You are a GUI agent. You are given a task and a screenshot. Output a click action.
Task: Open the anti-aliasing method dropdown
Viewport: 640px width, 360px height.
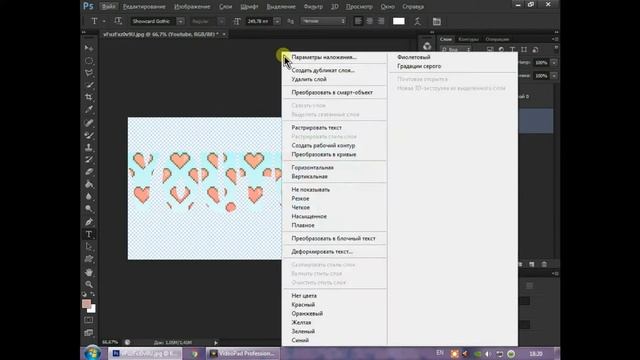click(x=323, y=21)
